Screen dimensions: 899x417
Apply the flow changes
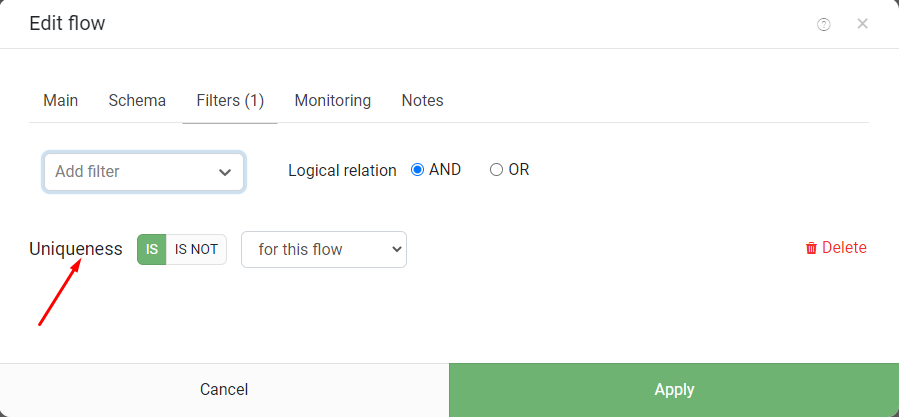coord(674,390)
